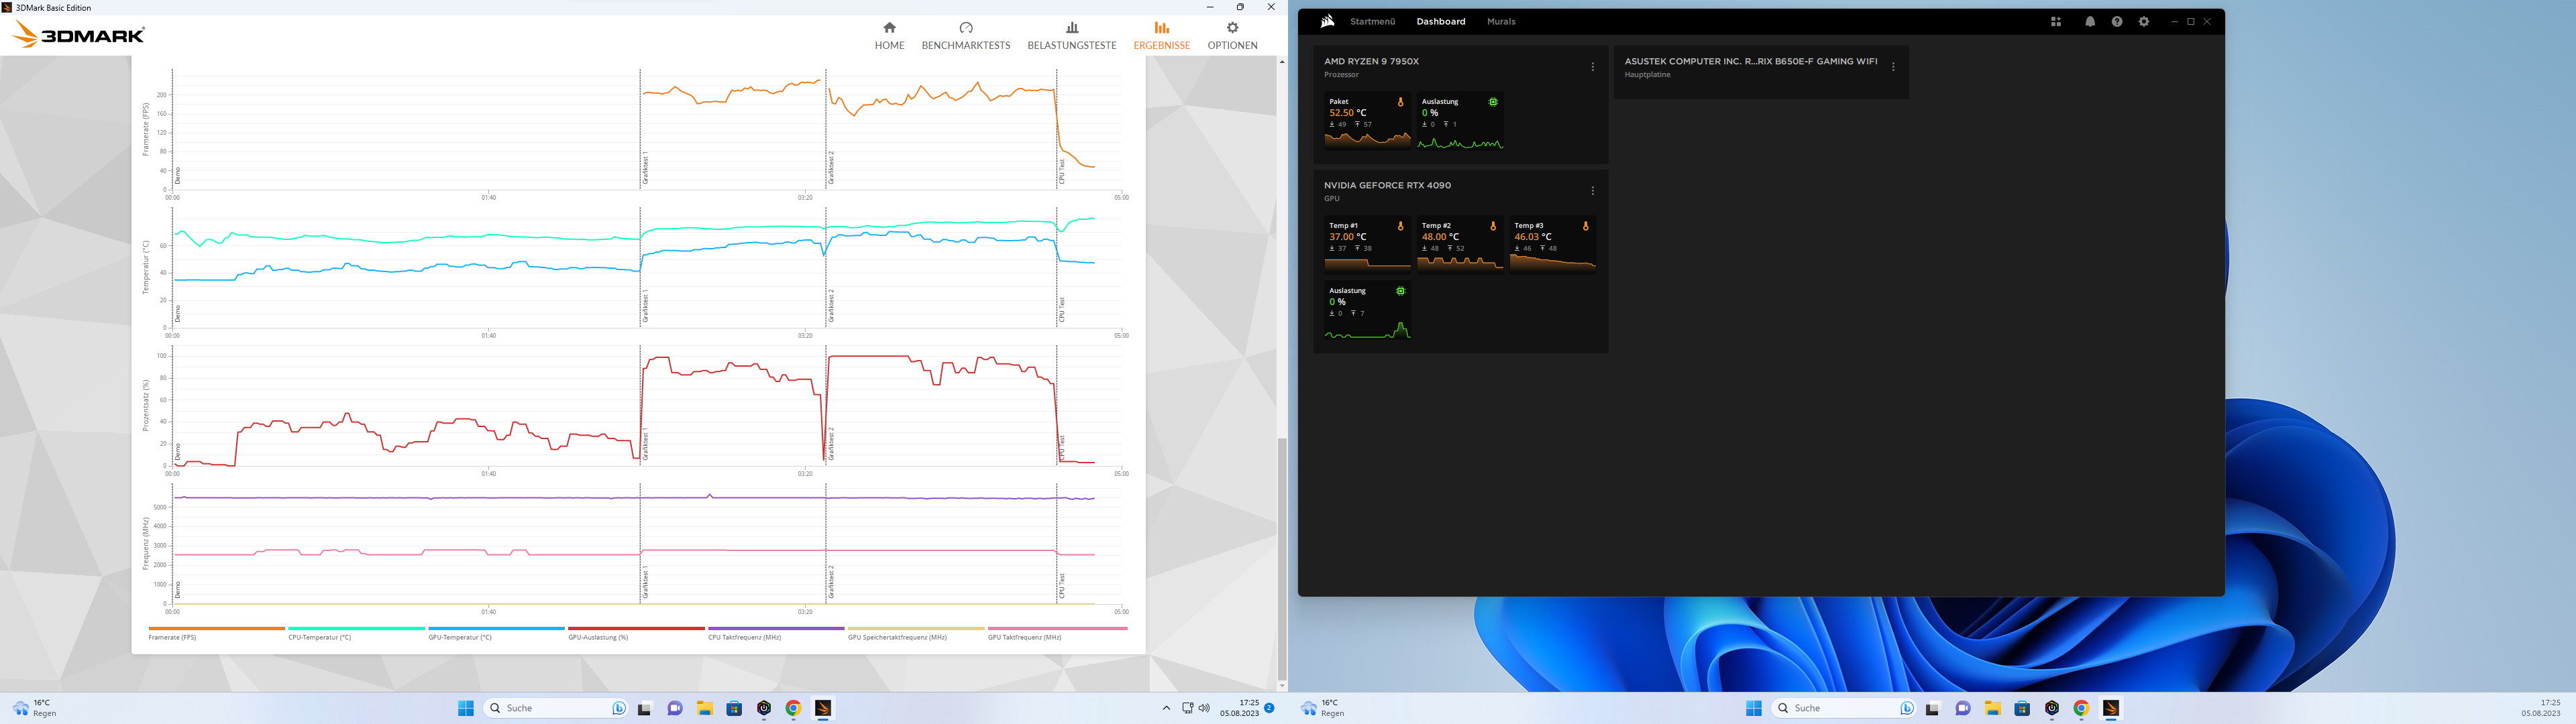The height and width of the screenshot is (724, 2576).
Task: Open ASUSTEK motherboard card three-dot menu
Action: 1893,67
